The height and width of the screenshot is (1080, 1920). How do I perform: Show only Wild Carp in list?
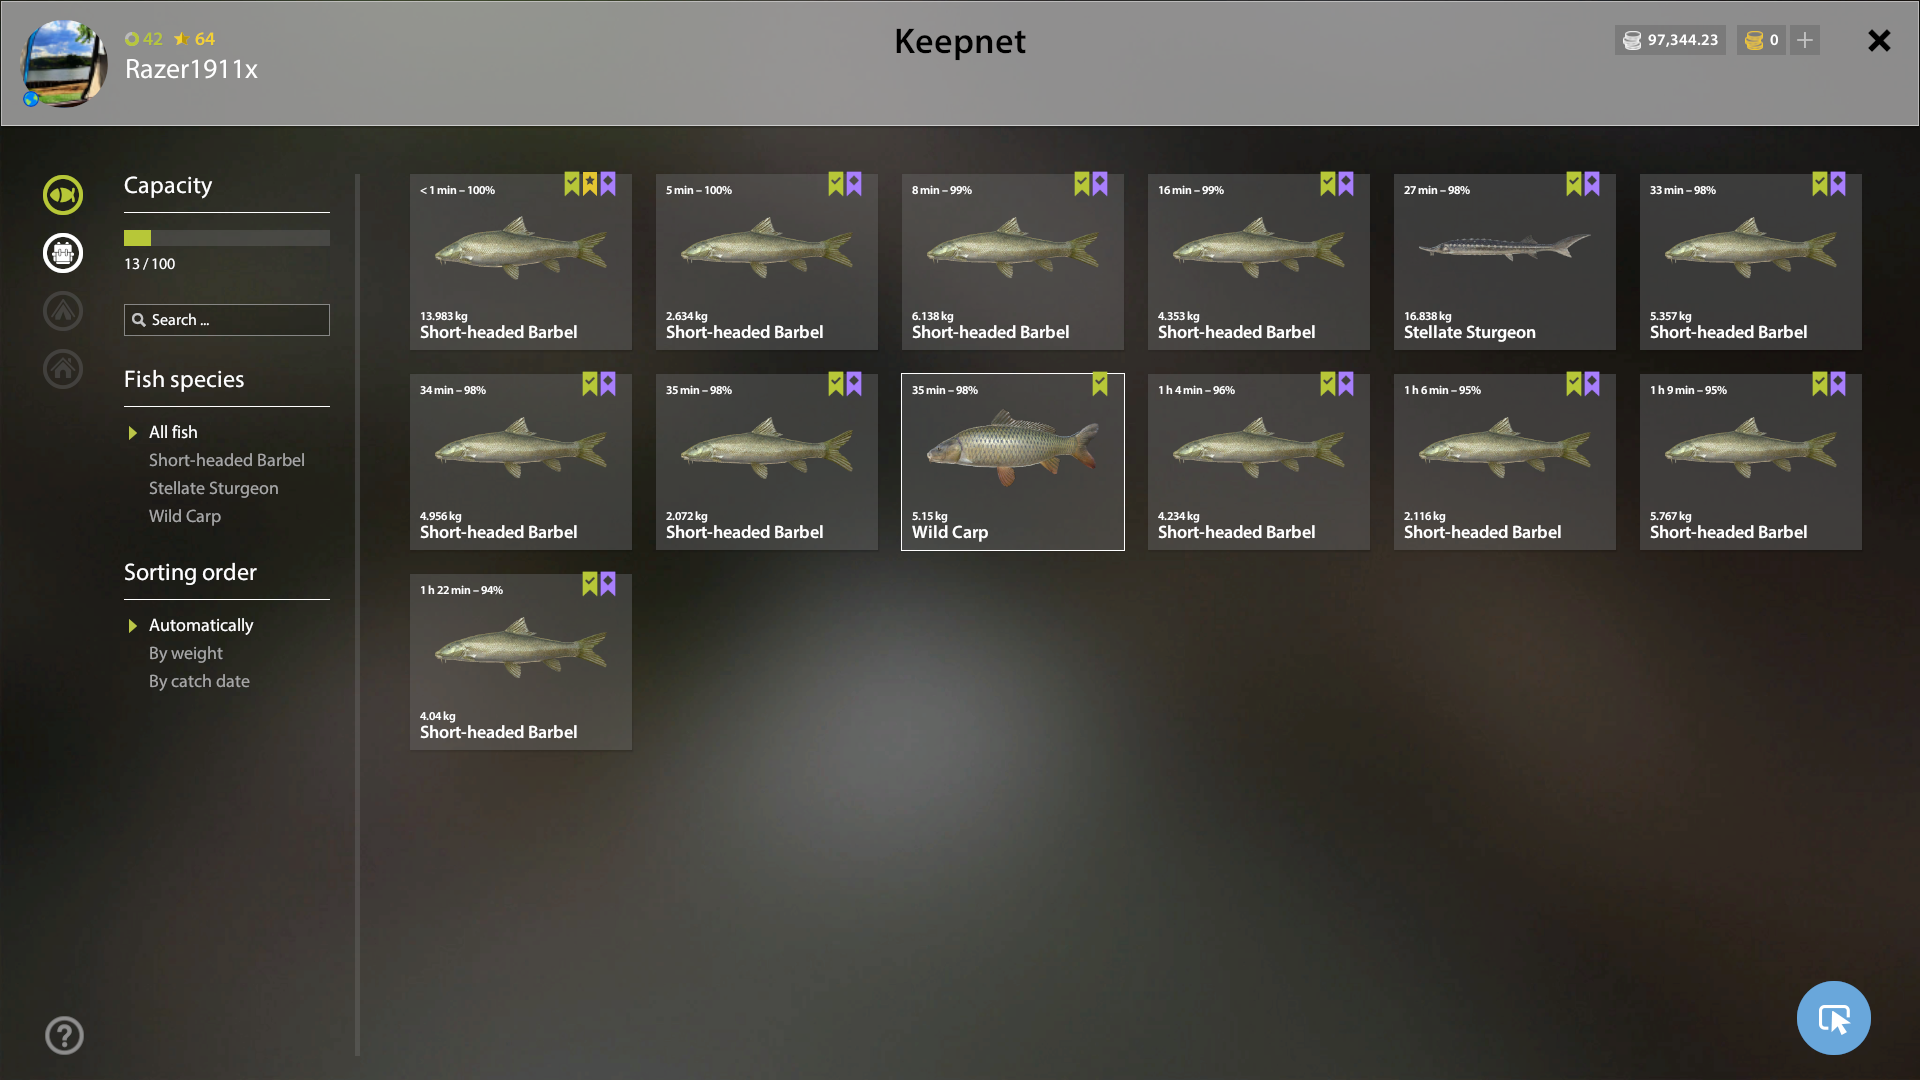point(185,516)
